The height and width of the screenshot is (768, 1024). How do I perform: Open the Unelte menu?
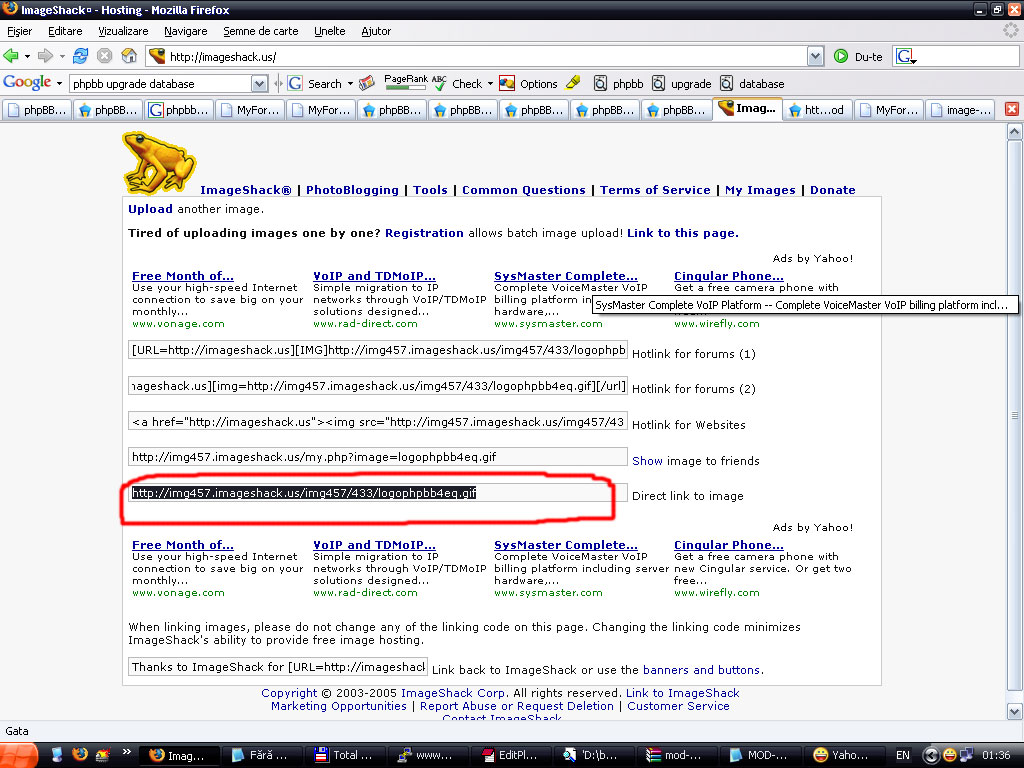click(330, 31)
